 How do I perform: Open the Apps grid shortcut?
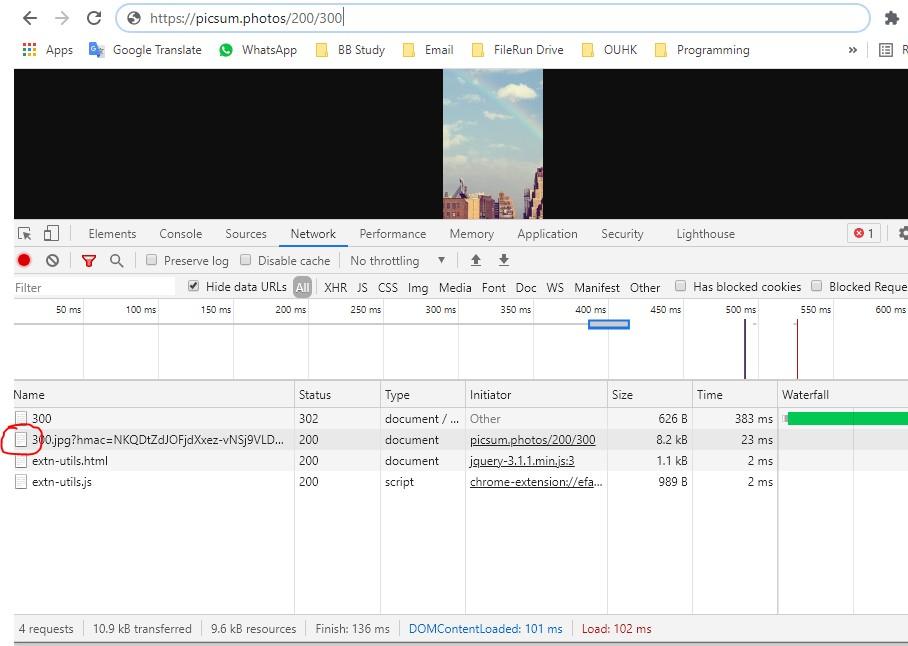tap(47, 50)
